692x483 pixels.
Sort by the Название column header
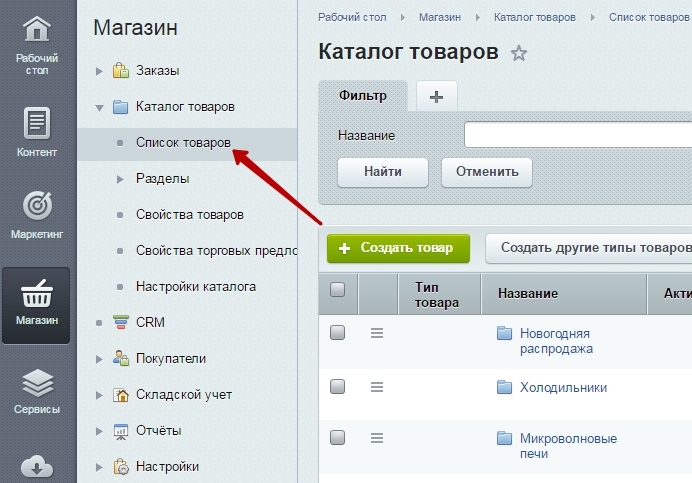(564, 294)
